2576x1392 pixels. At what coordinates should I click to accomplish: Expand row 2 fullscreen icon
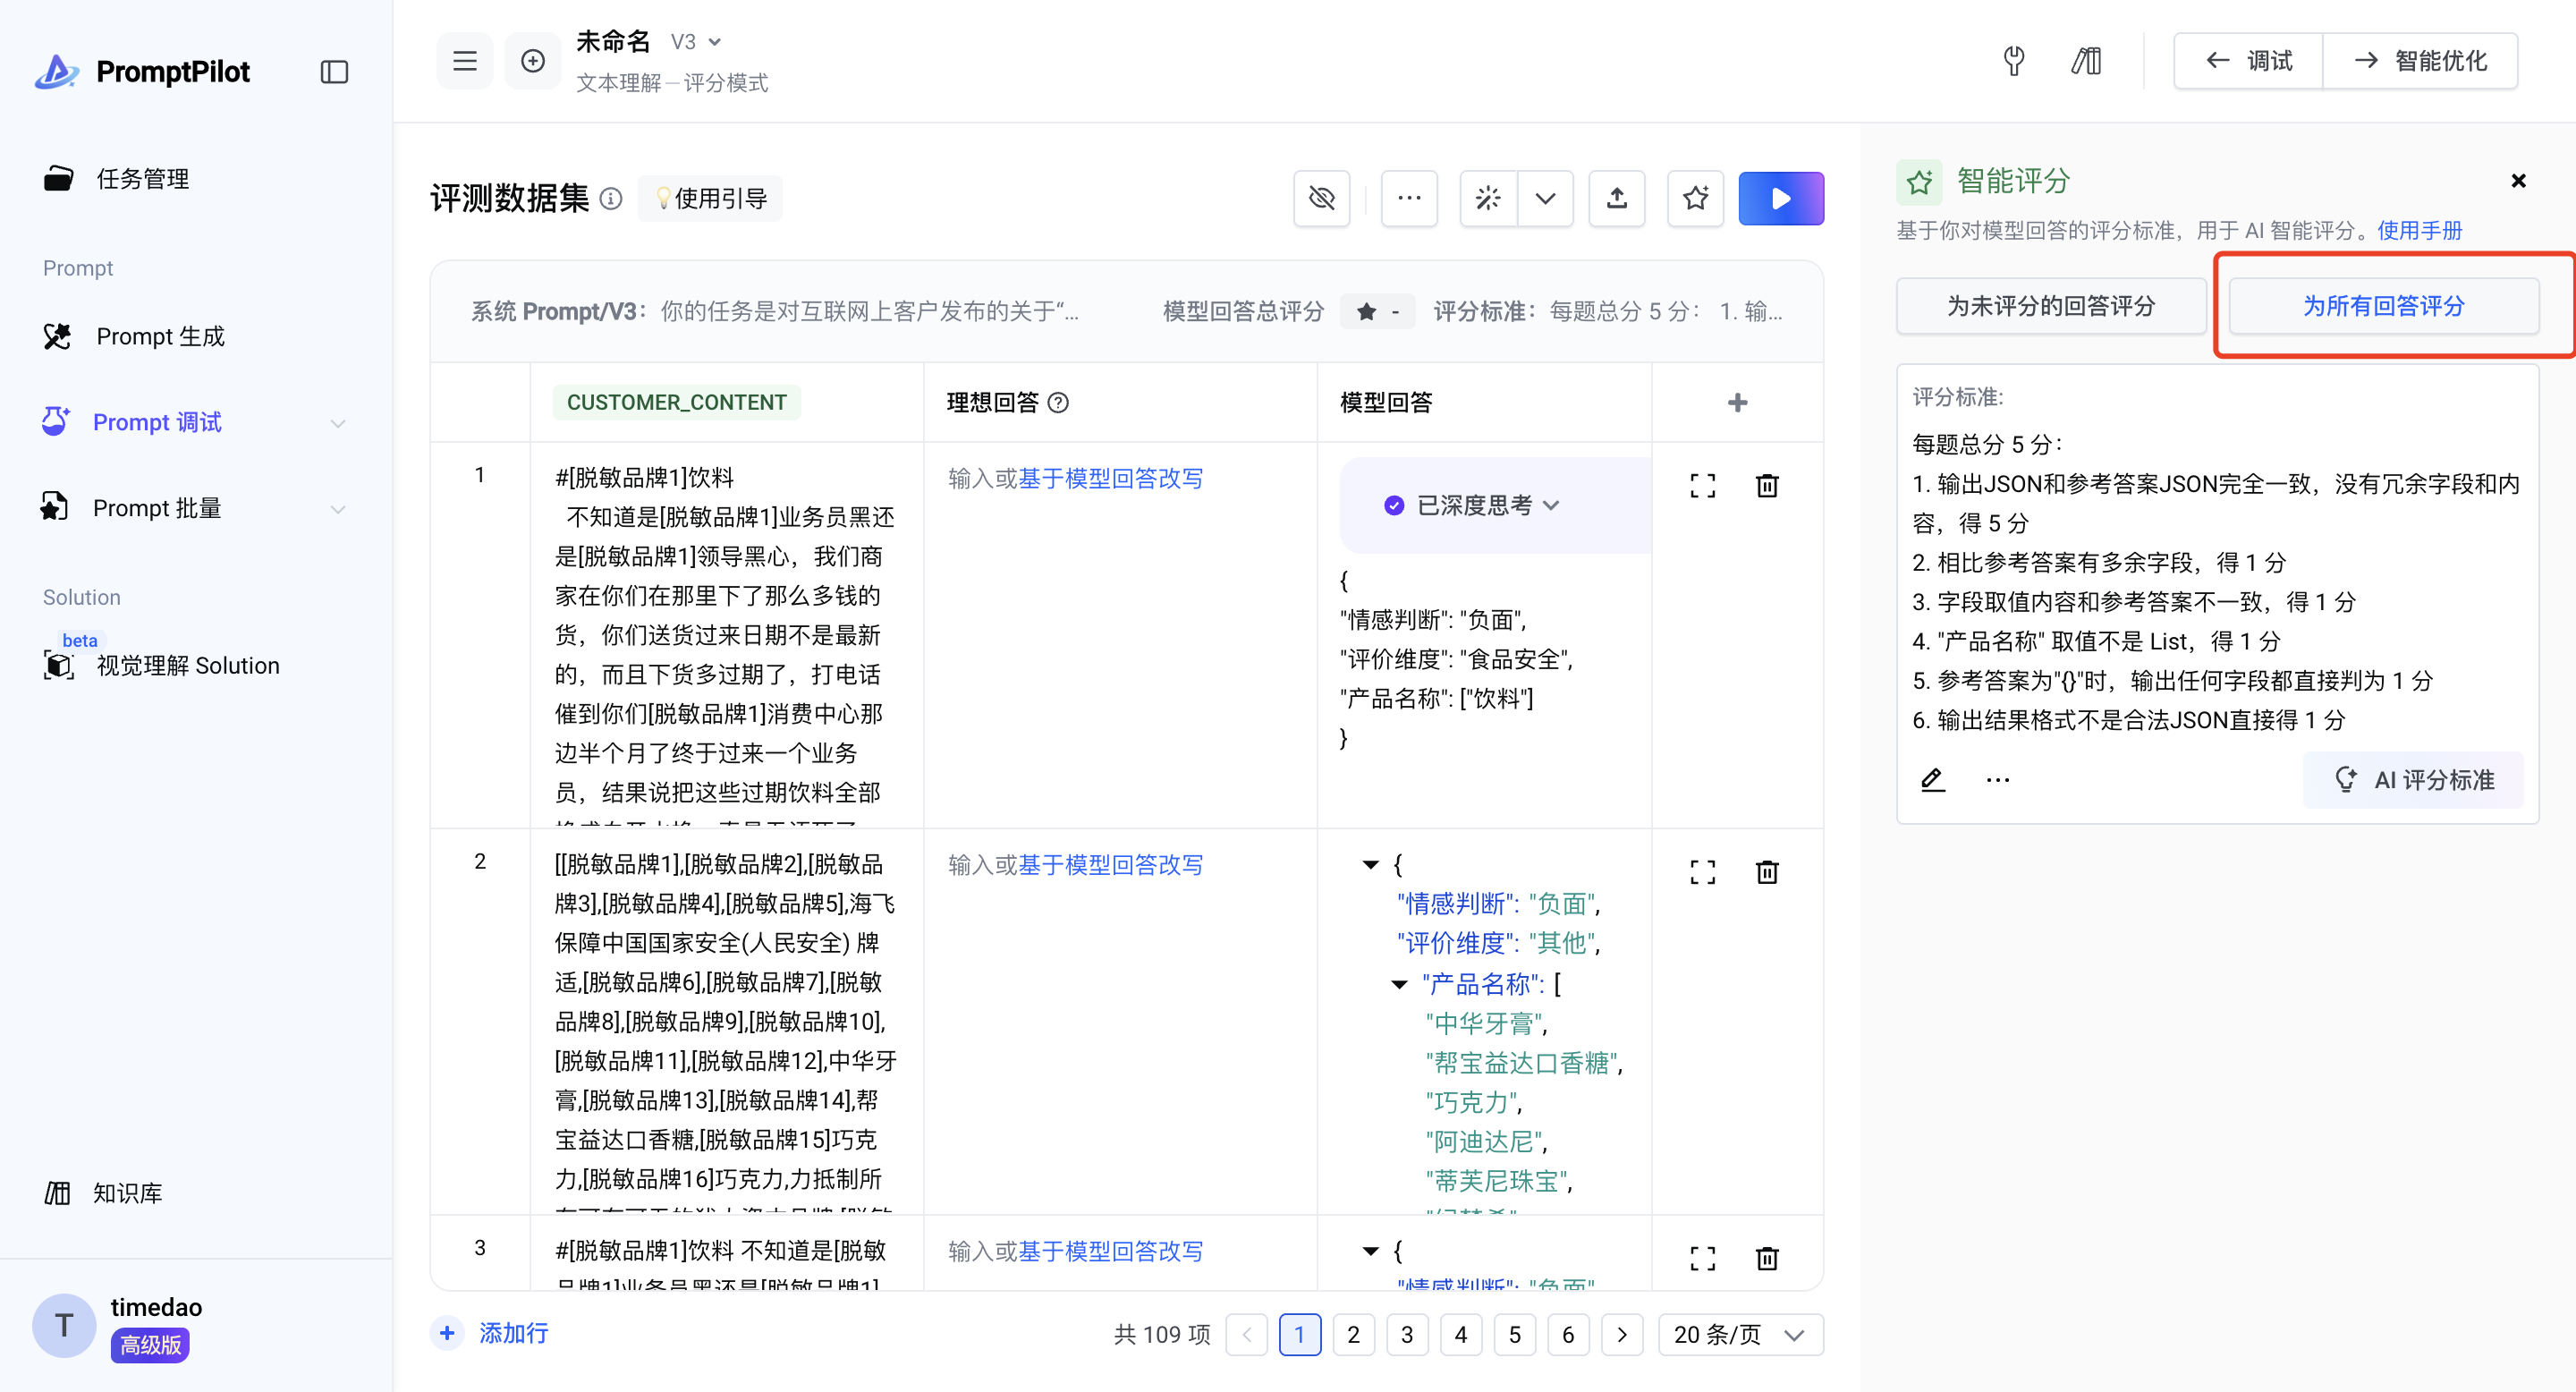(1702, 872)
